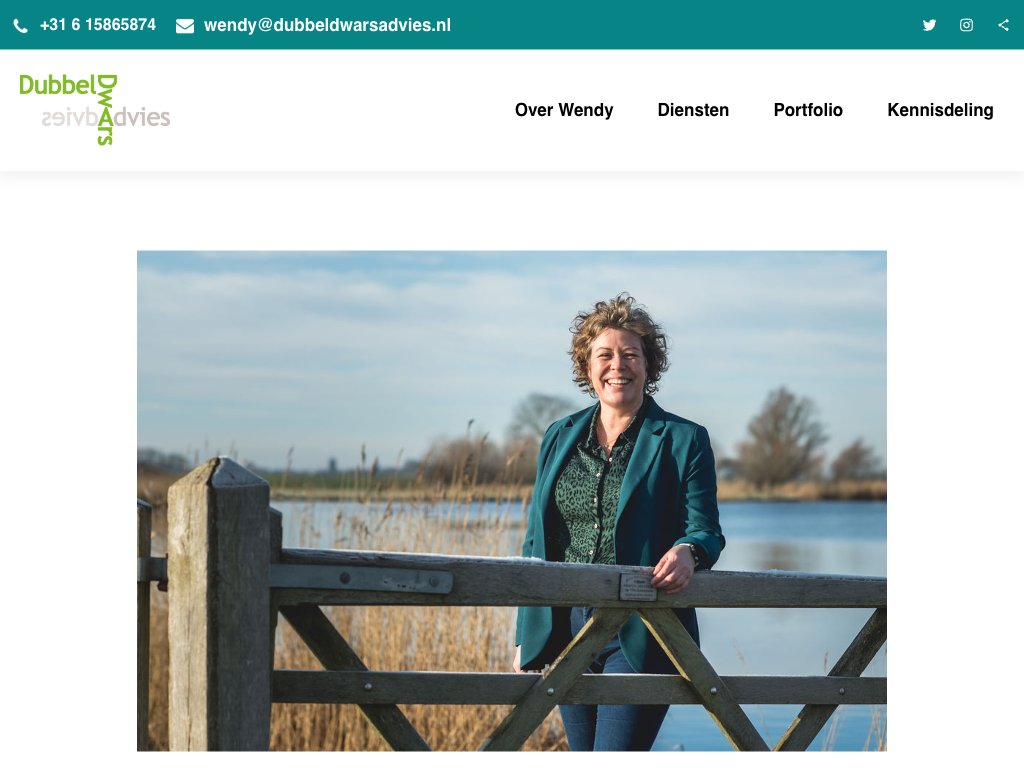Click the share icon in top bar
The width and height of the screenshot is (1024, 768).
(1004, 25)
